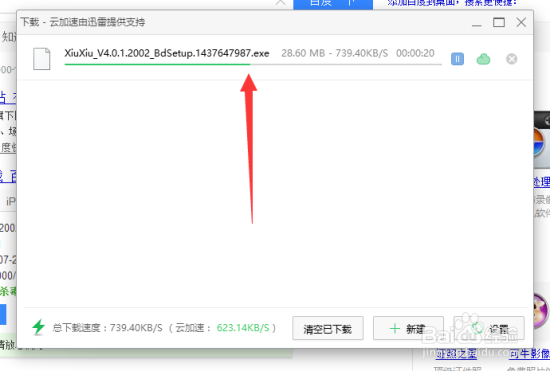Click the green cloud acceleration icon

tap(483, 59)
